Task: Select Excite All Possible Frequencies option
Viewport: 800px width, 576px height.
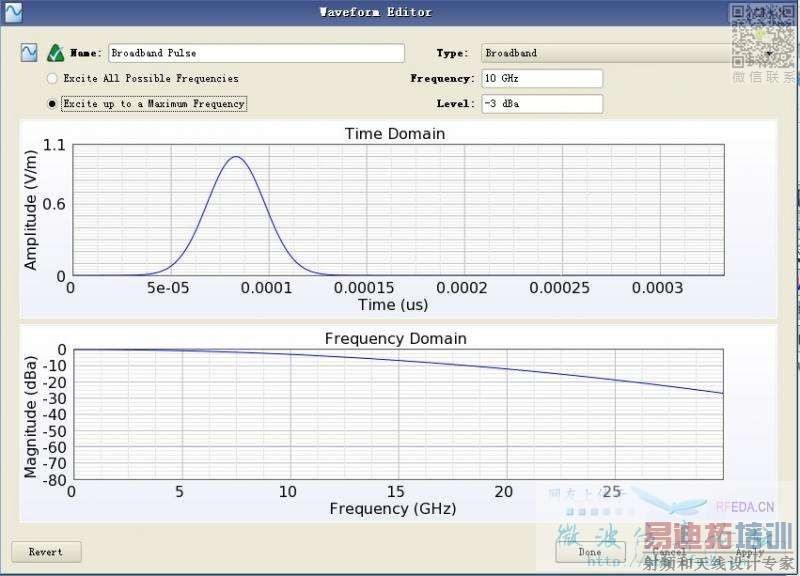Action: click(x=143, y=79)
